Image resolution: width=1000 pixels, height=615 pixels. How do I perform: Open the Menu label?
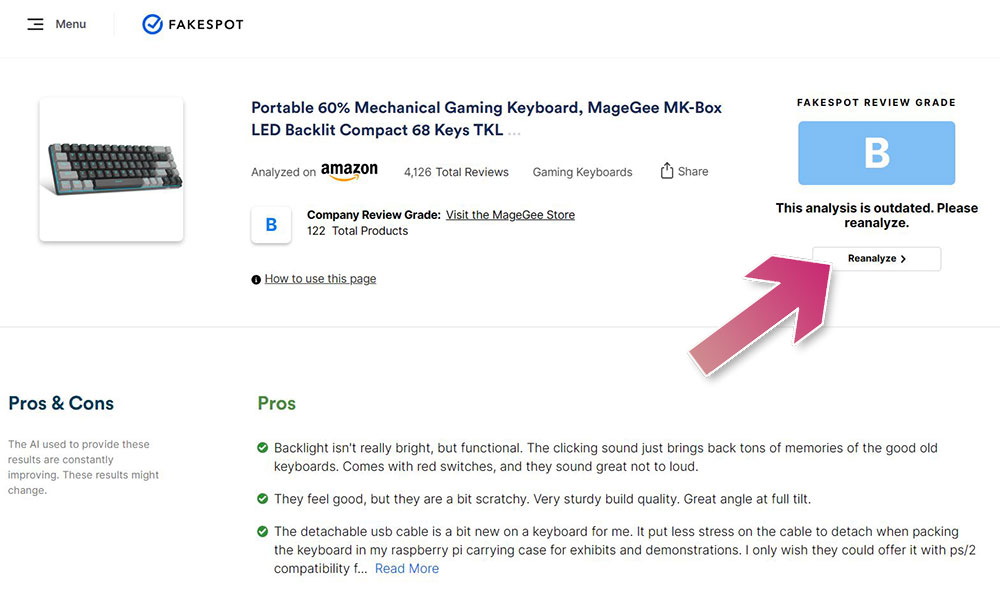click(70, 24)
